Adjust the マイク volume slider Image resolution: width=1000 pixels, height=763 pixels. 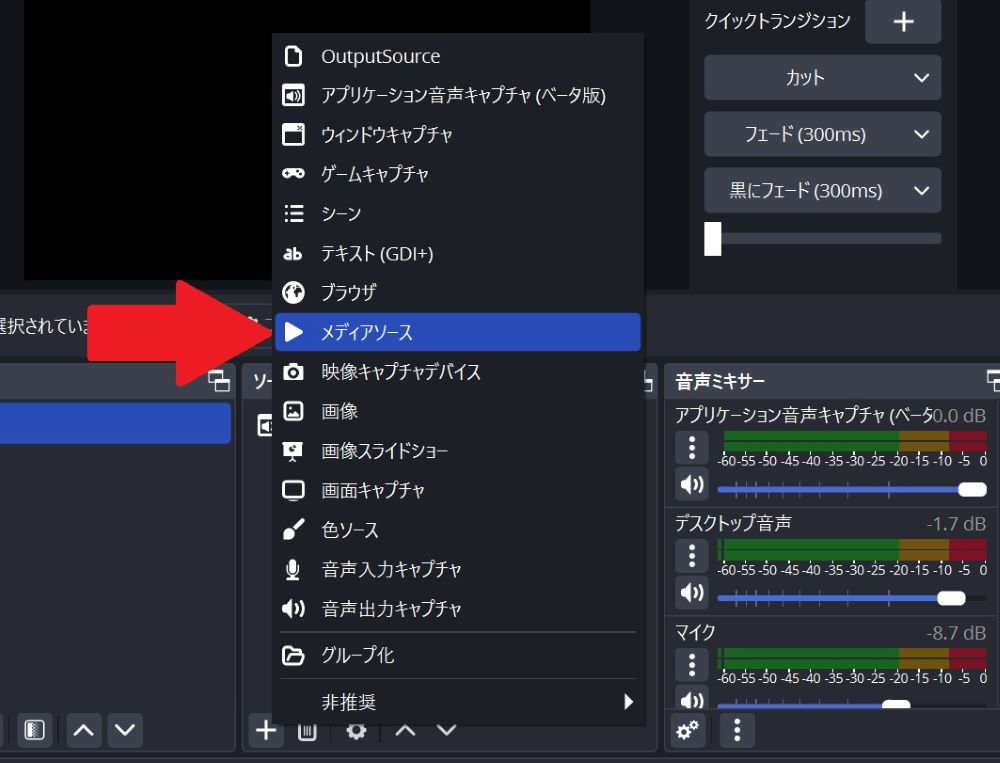[852, 705]
